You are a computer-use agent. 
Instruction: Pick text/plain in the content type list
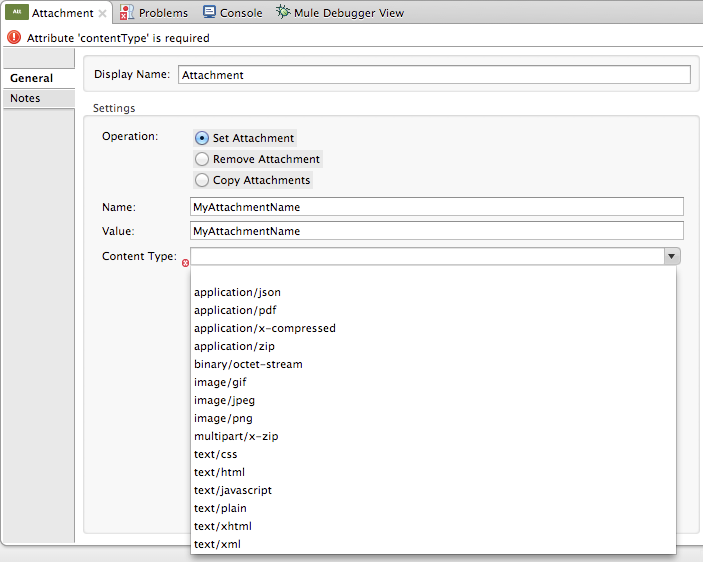[x=221, y=508]
